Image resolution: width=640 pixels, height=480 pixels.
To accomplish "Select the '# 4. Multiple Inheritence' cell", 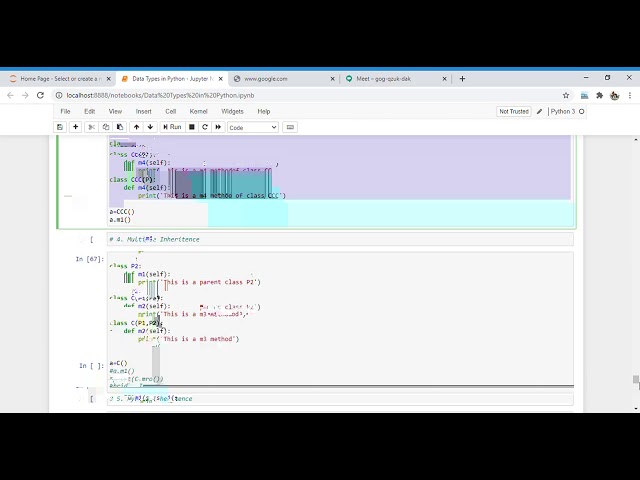I will click(340, 239).
